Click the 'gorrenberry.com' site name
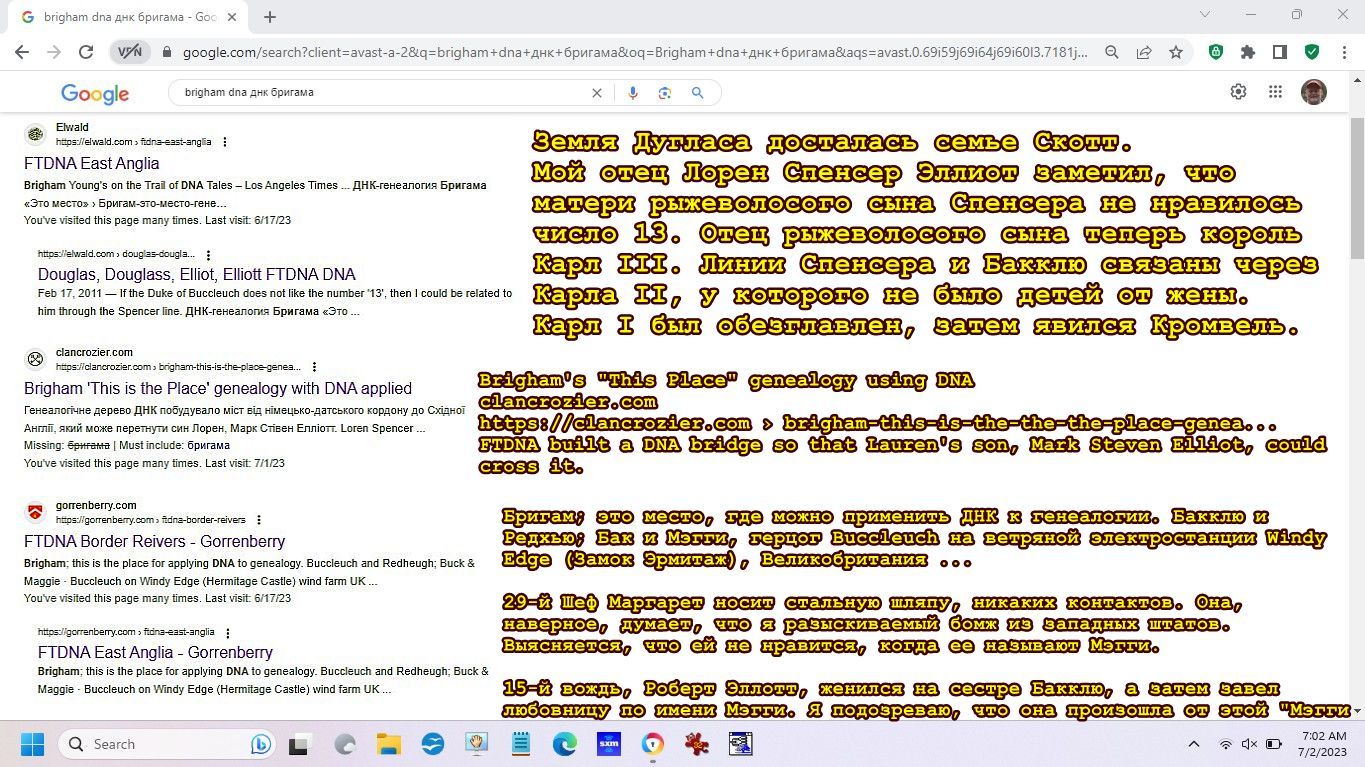This screenshot has height=767, width=1365. (96, 506)
